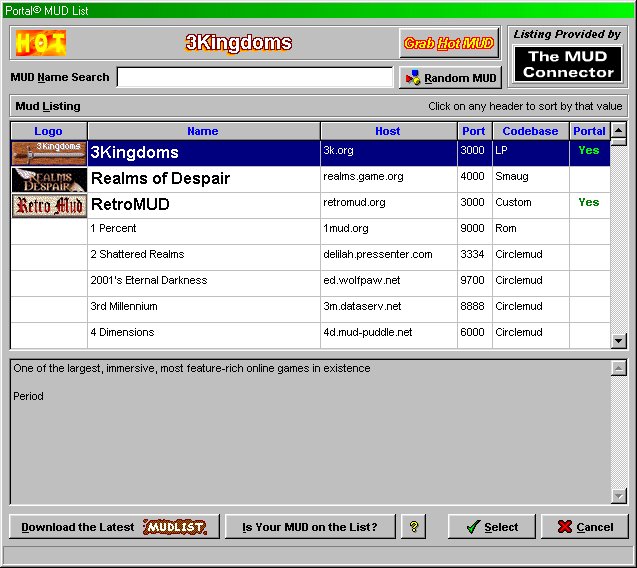Sort the listing by Portal header

[x=589, y=131]
